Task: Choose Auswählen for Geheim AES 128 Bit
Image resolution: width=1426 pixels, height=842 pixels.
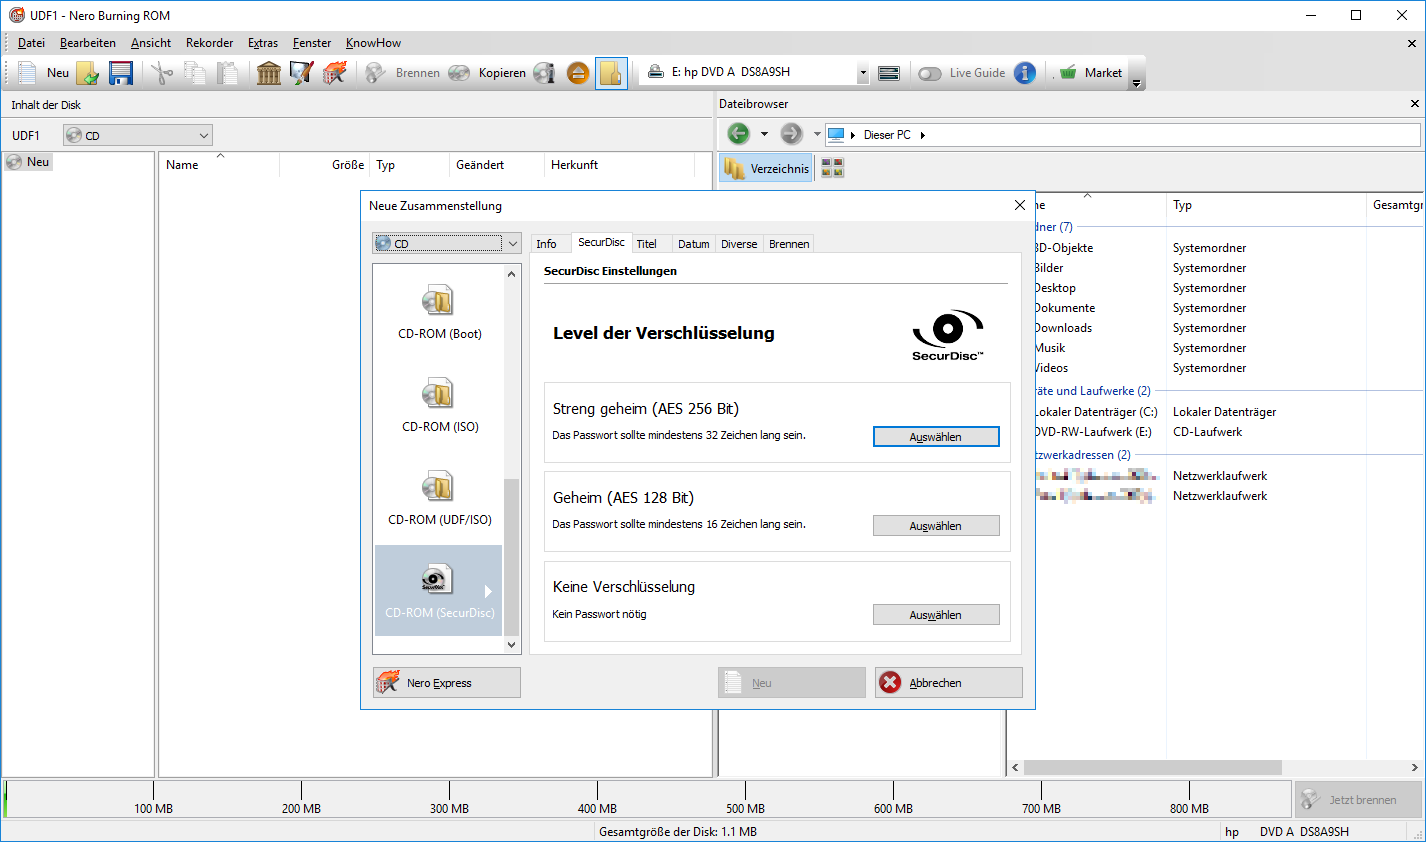Action: point(935,526)
